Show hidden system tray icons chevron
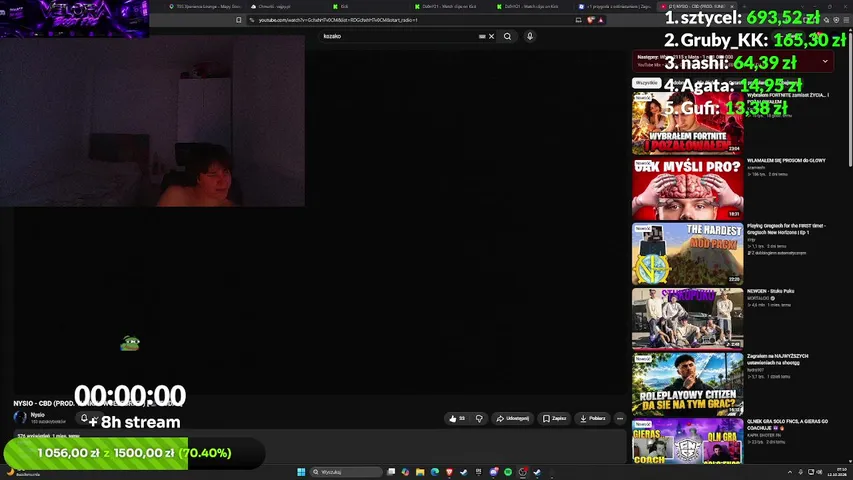 click(x=789, y=472)
